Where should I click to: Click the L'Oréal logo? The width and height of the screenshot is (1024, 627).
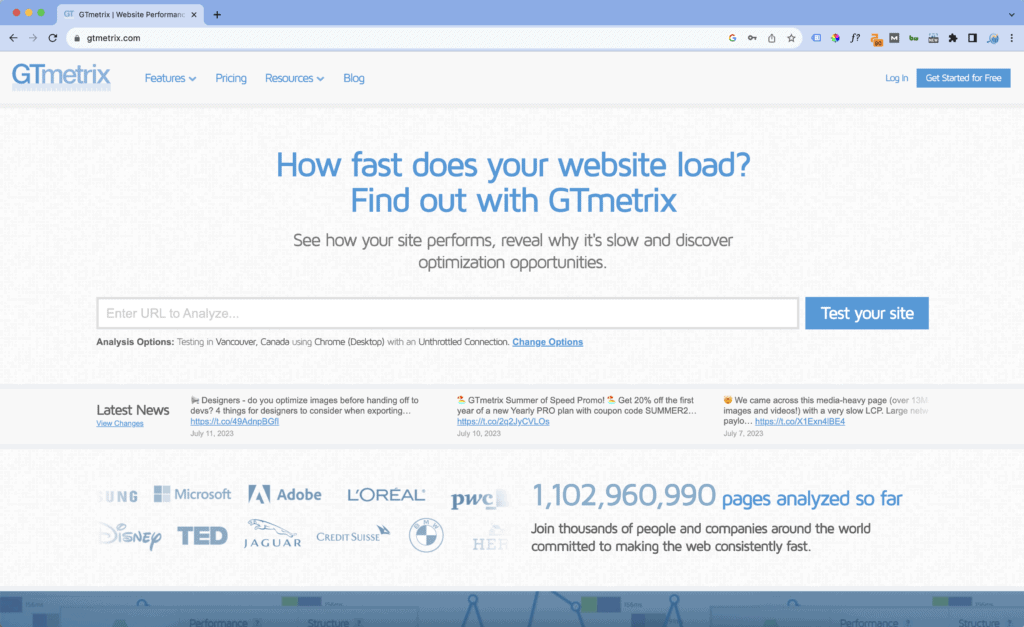pyautogui.click(x=386, y=495)
